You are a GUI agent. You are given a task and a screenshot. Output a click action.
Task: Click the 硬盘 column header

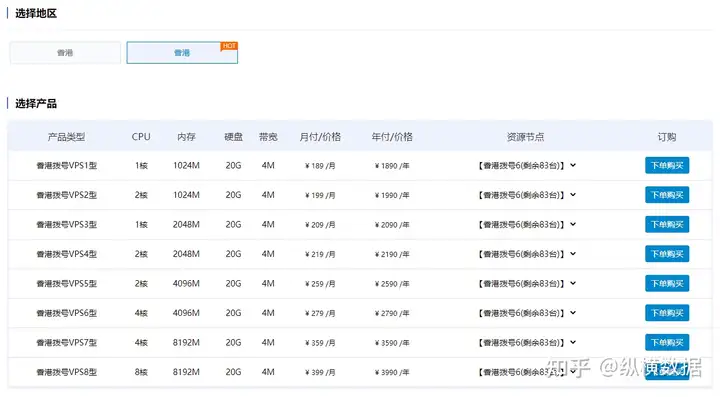(233, 137)
